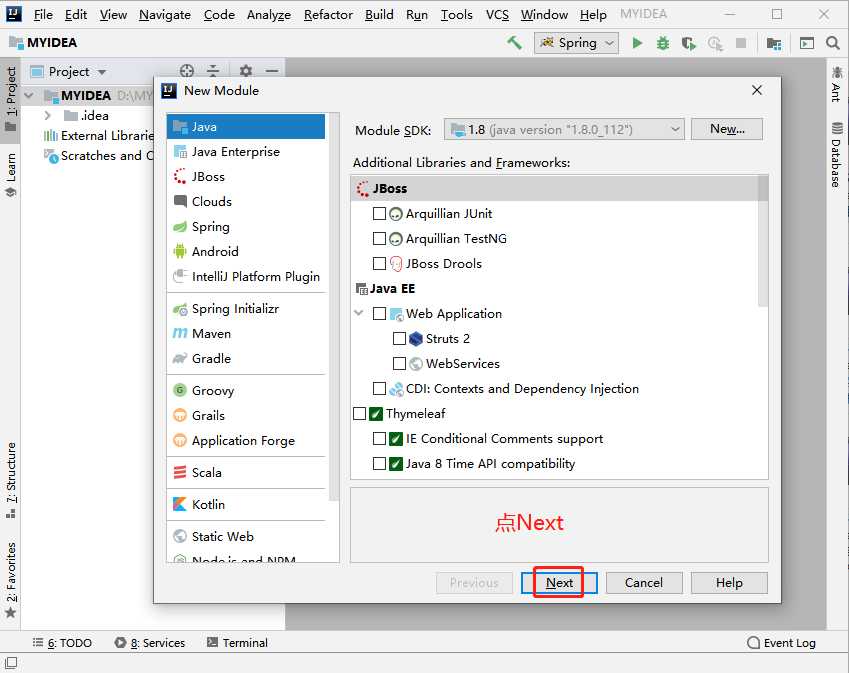Image resolution: width=849 pixels, height=673 pixels.
Task: Select JBoss module type in list
Action: coord(246,177)
